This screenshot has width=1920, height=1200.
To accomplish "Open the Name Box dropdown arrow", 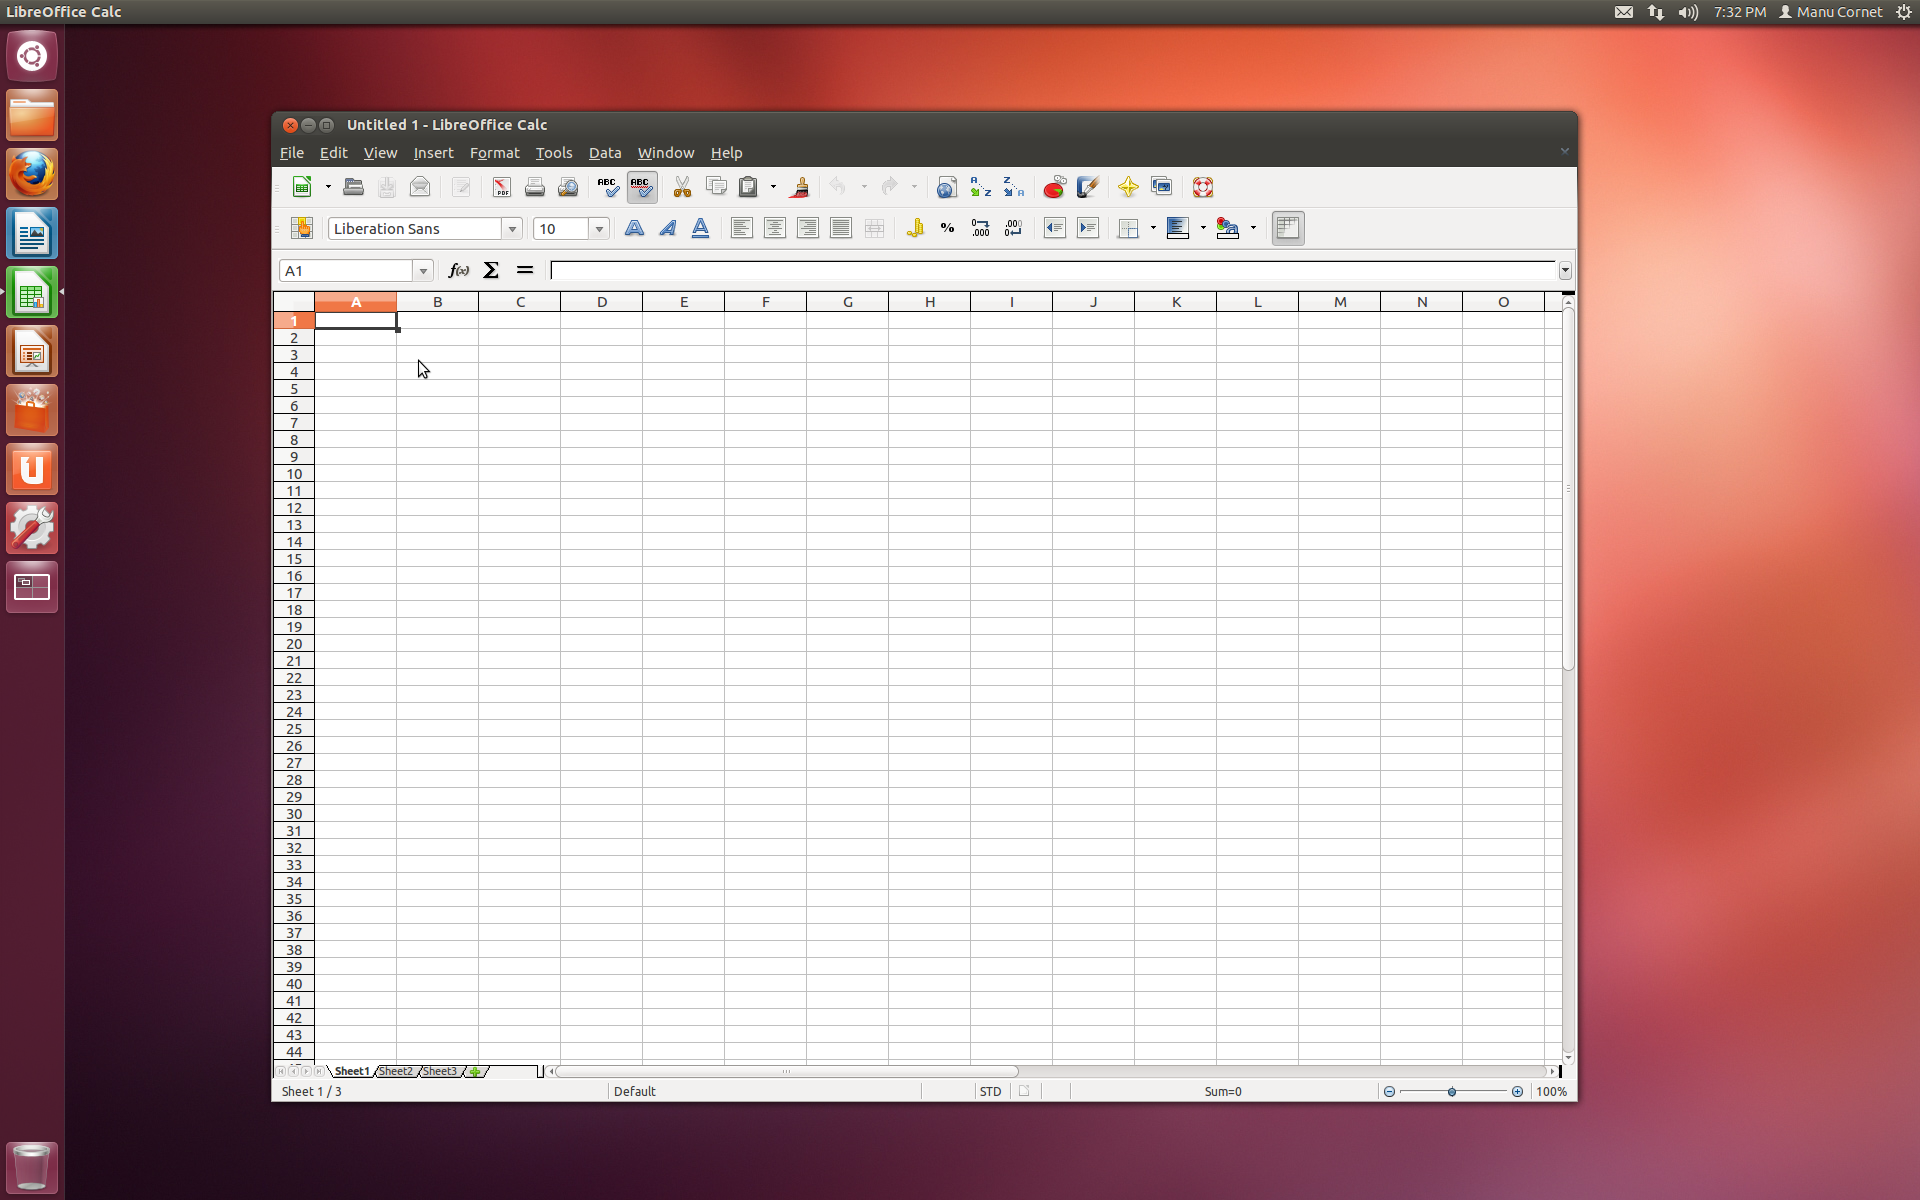I will pos(423,271).
